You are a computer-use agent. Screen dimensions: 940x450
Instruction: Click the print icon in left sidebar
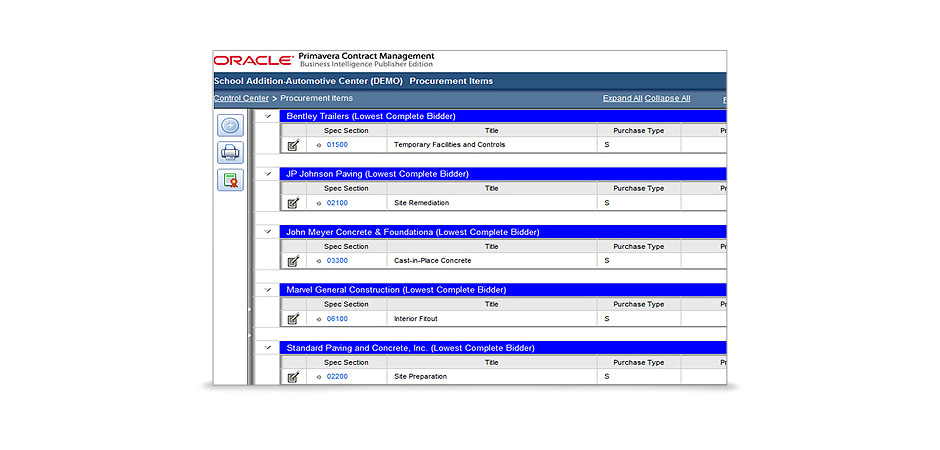tap(231, 152)
